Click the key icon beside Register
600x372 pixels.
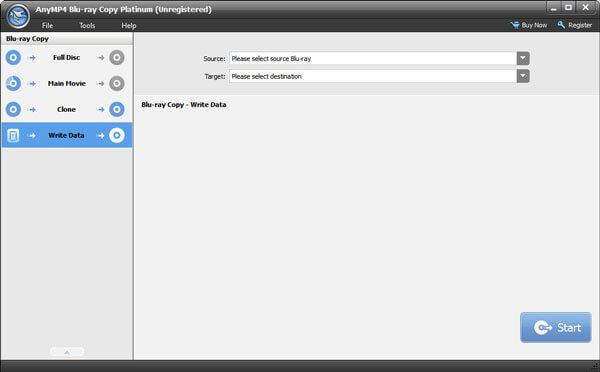coord(561,25)
